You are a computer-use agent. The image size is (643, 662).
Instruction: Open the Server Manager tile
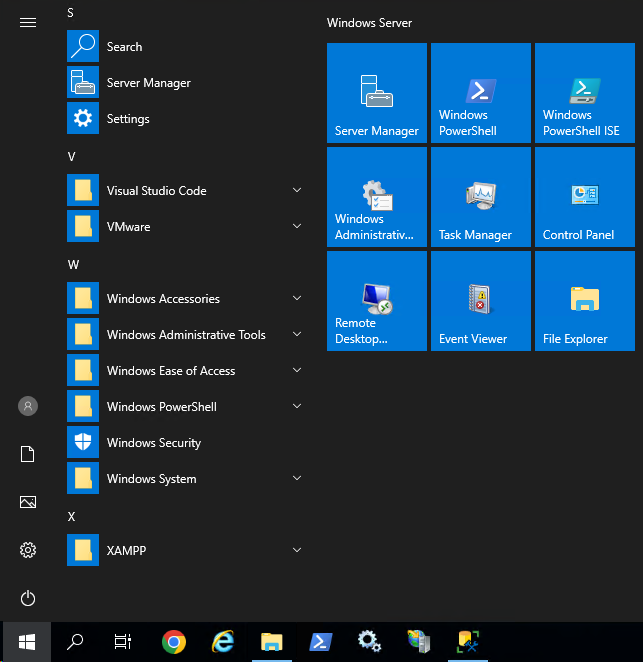[x=377, y=93]
